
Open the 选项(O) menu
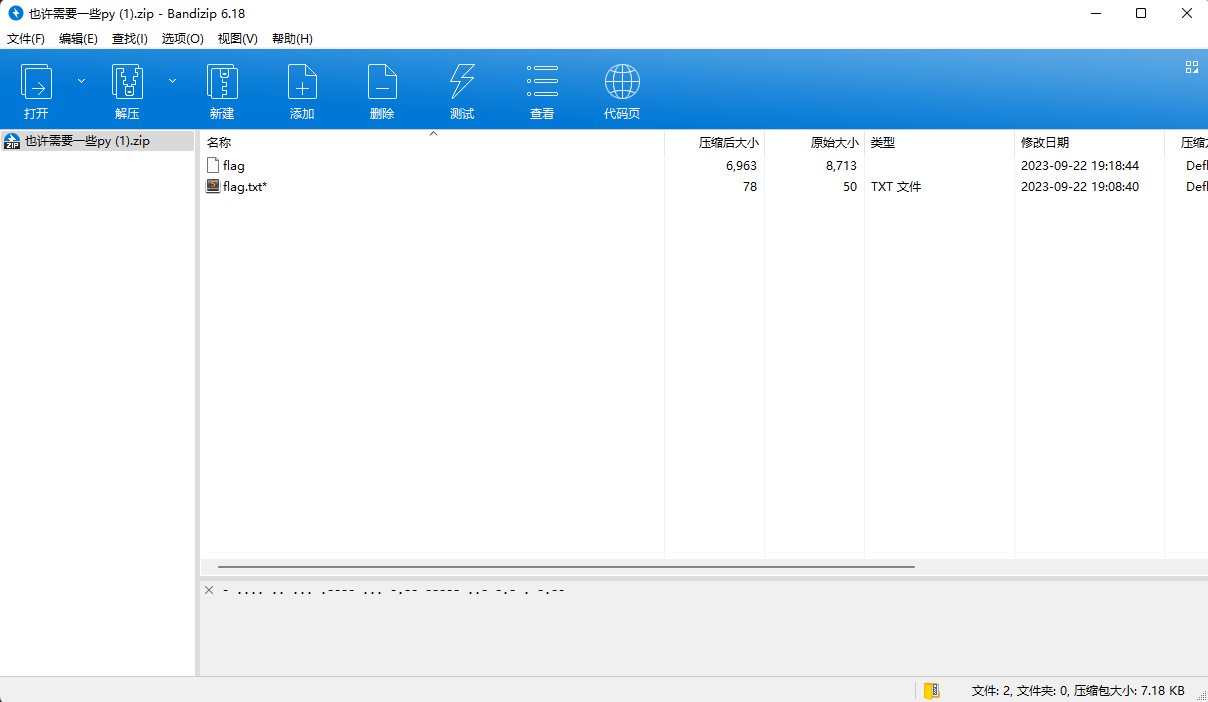182,38
